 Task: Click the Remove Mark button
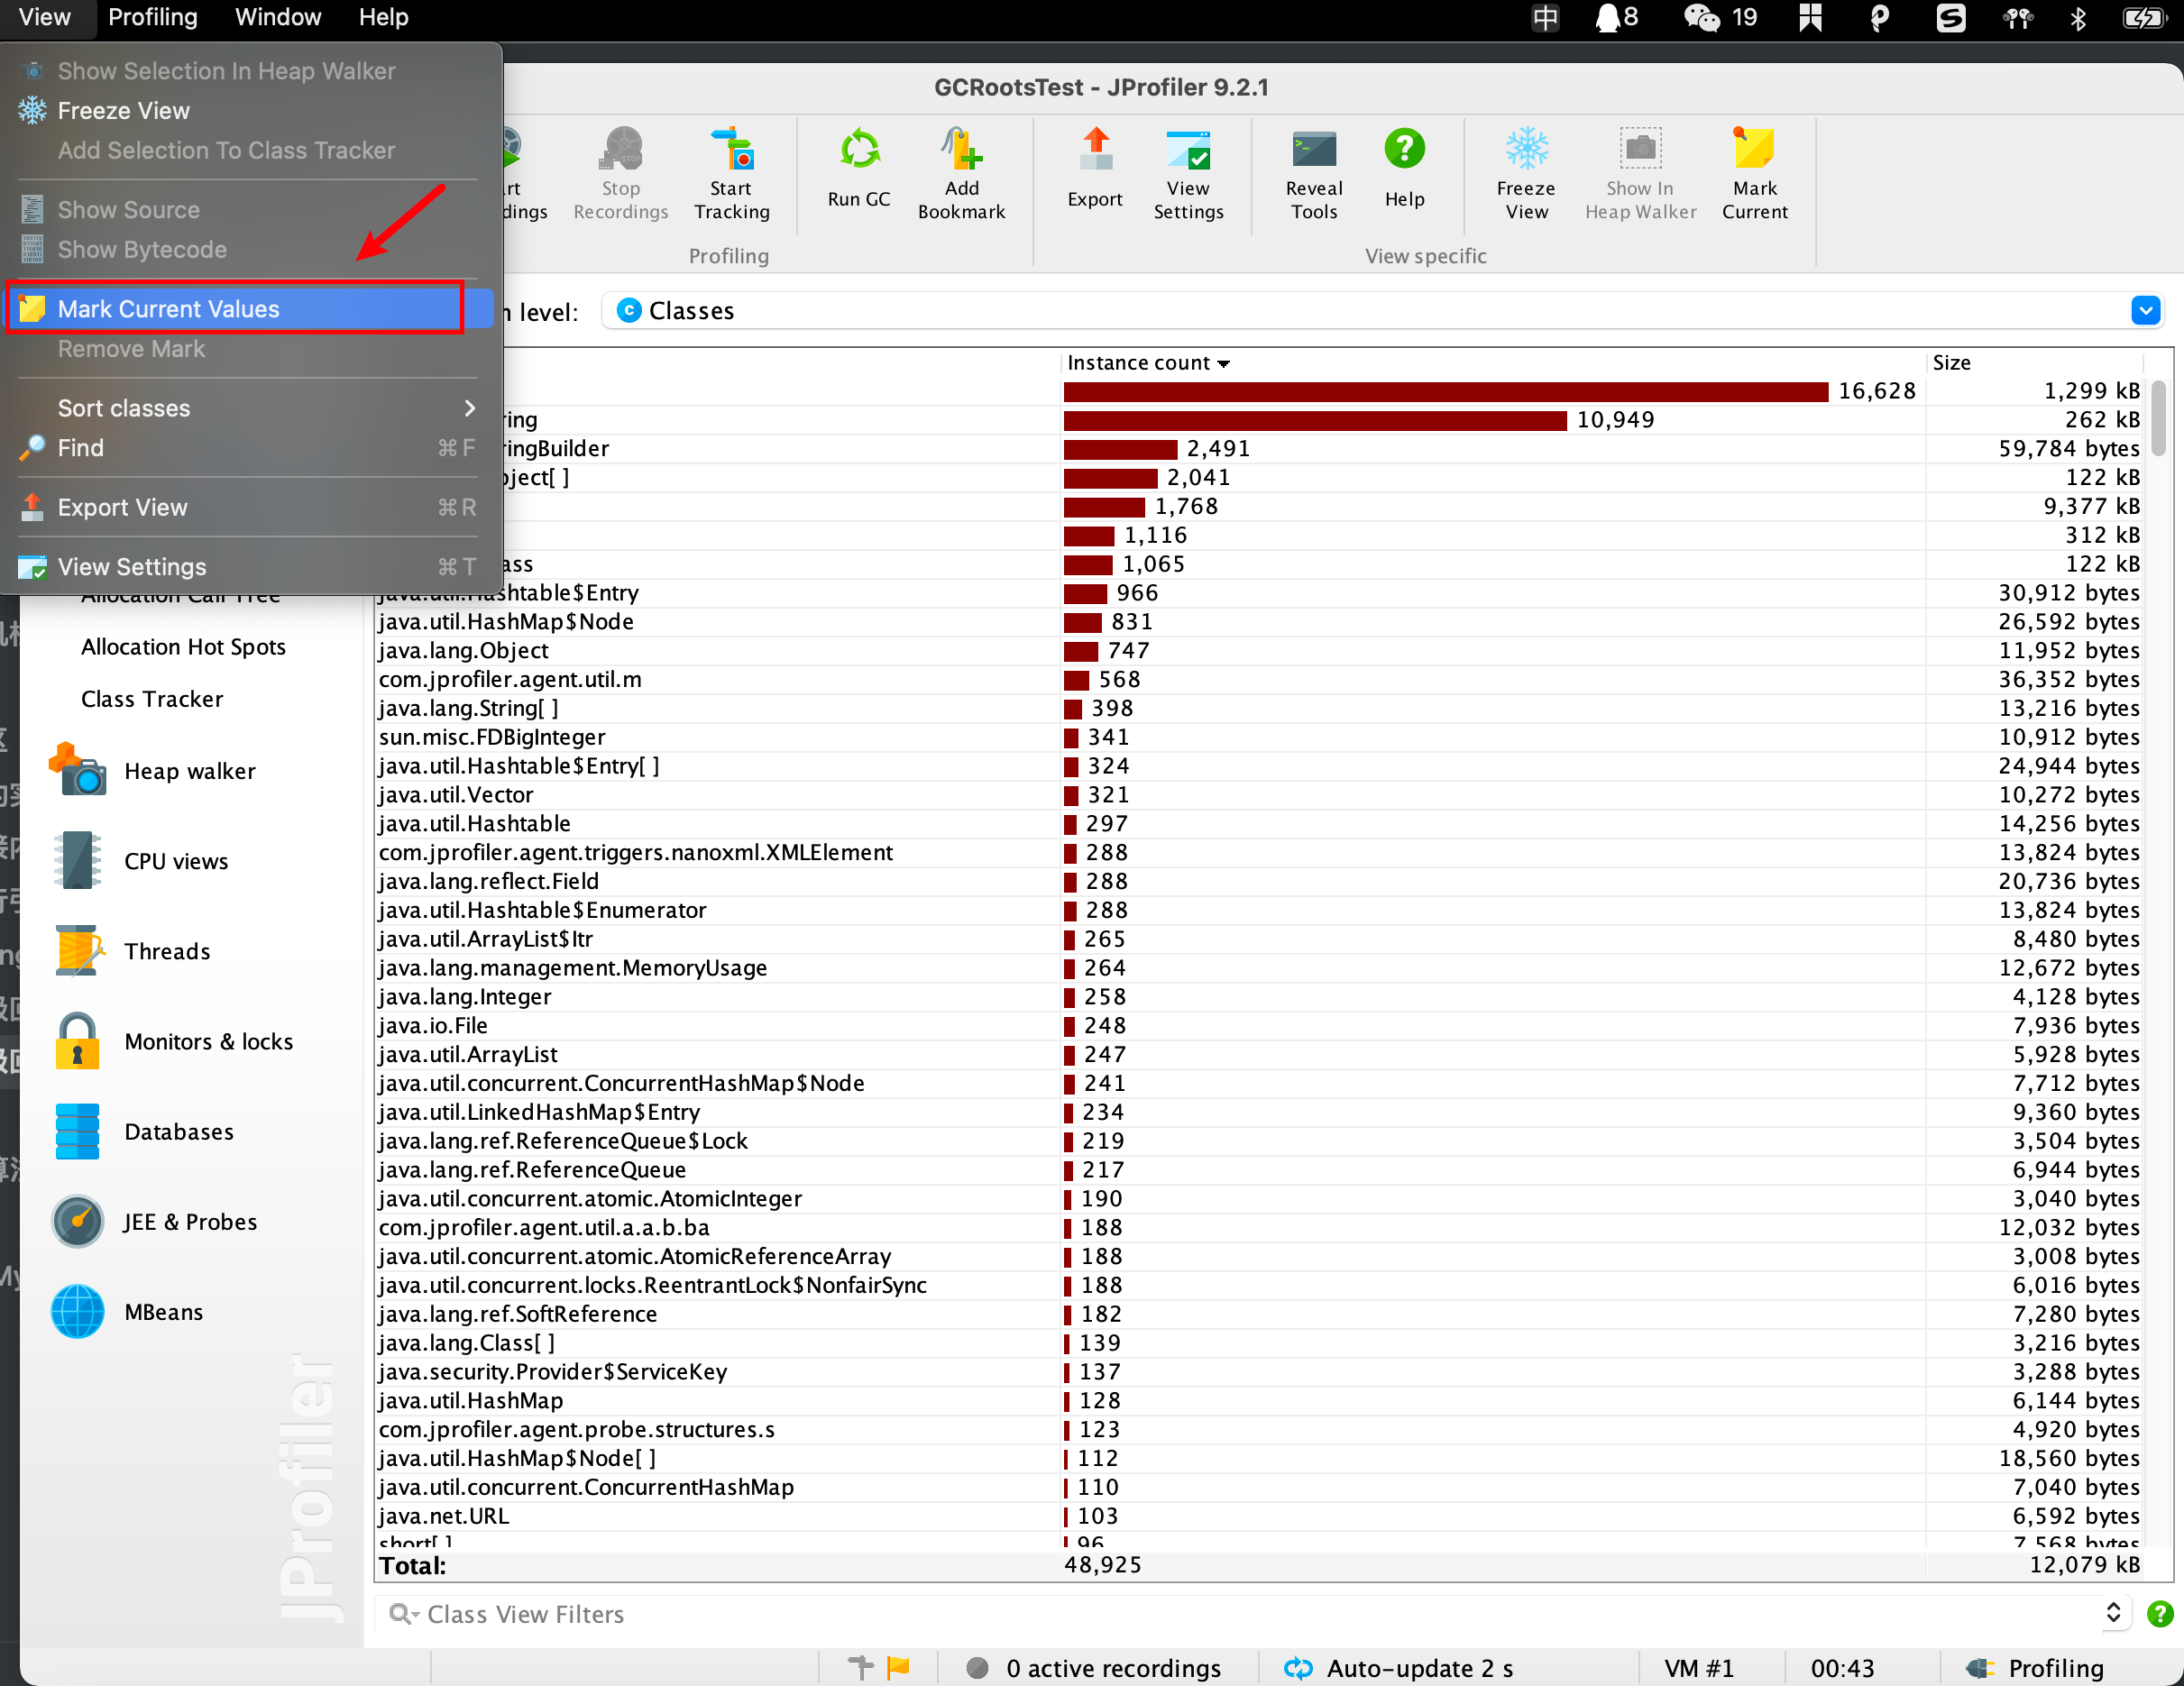pyautogui.click(x=129, y=349)
